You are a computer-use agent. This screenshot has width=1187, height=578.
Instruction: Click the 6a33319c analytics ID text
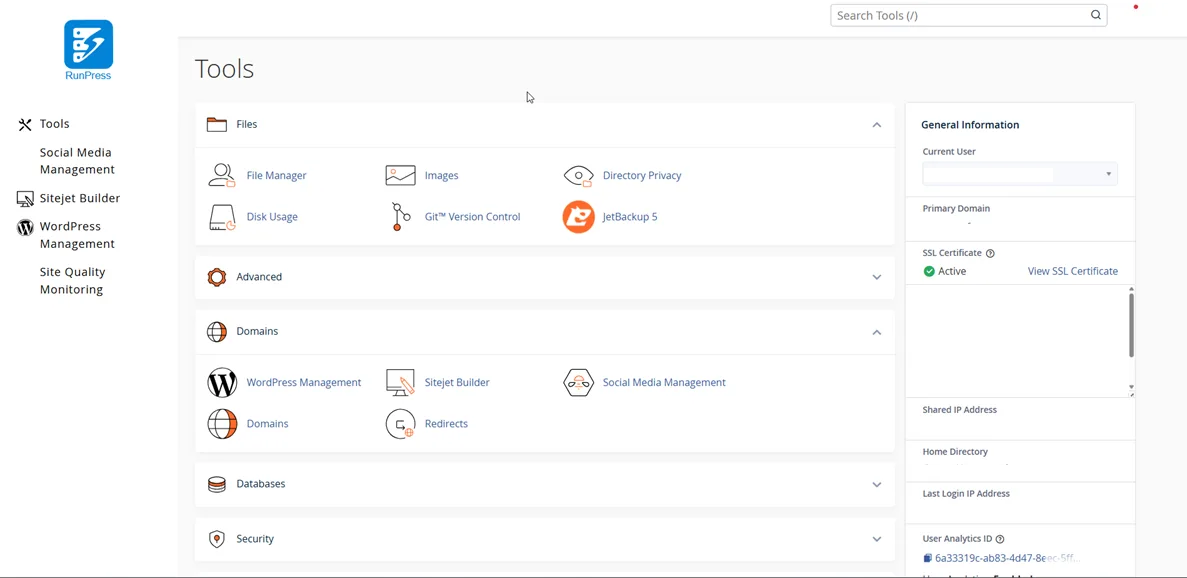pyautogui.click(x=1008, y=558)
